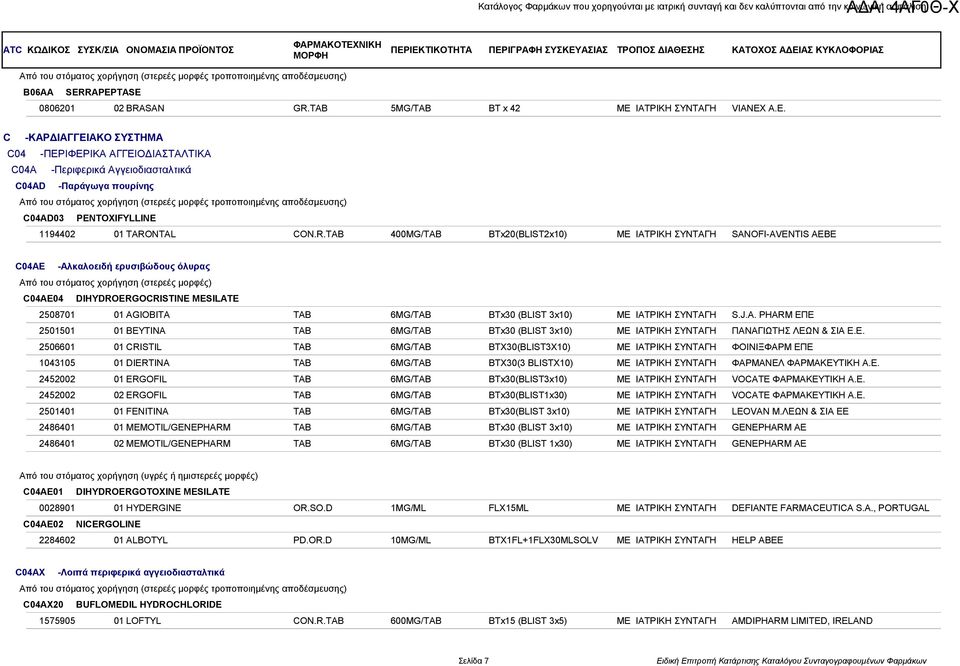Select the "BUFLOMEDIL HYDROCHLORIDE" heading
The image size is (960, 666).
pos(149,605)
